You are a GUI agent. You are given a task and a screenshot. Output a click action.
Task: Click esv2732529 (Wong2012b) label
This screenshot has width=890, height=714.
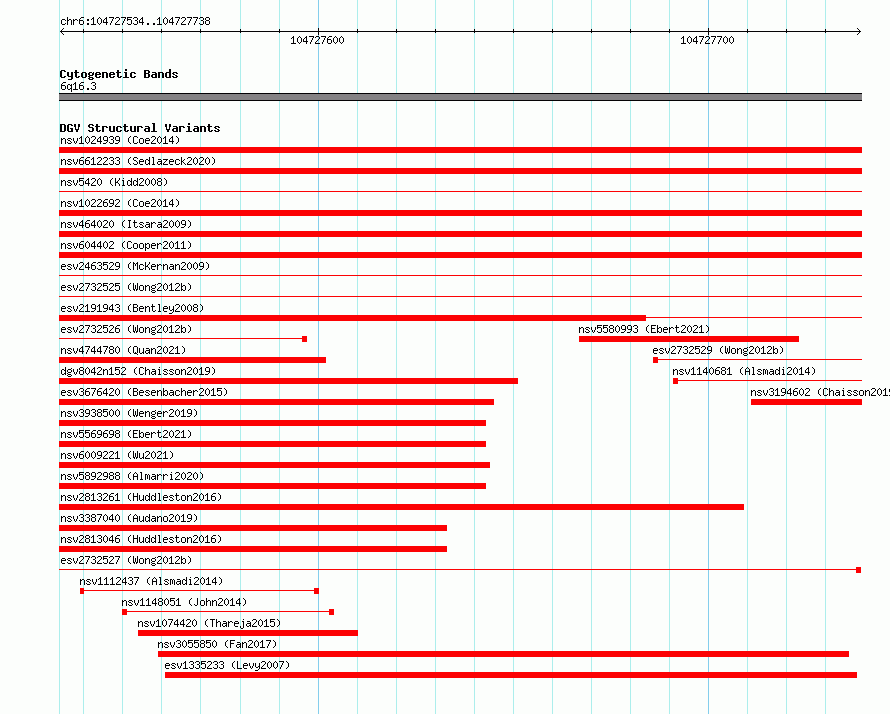coord(718,350)
